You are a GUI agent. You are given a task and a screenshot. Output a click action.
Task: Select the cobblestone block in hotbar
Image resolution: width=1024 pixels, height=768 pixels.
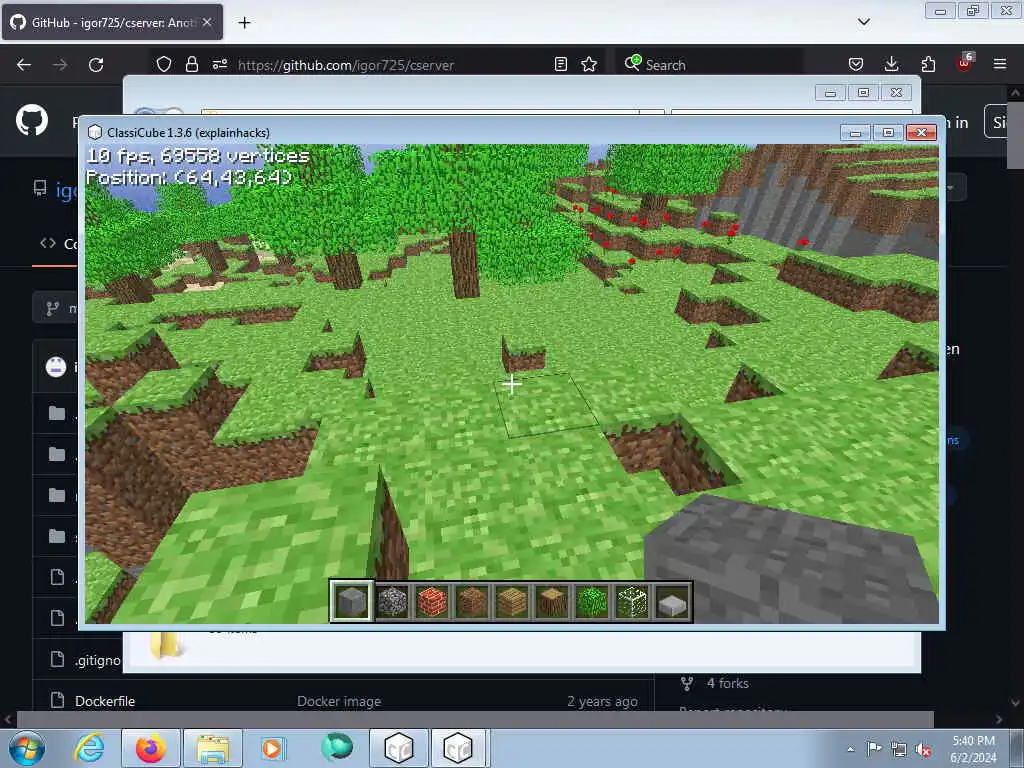click(x=392, y=601)
